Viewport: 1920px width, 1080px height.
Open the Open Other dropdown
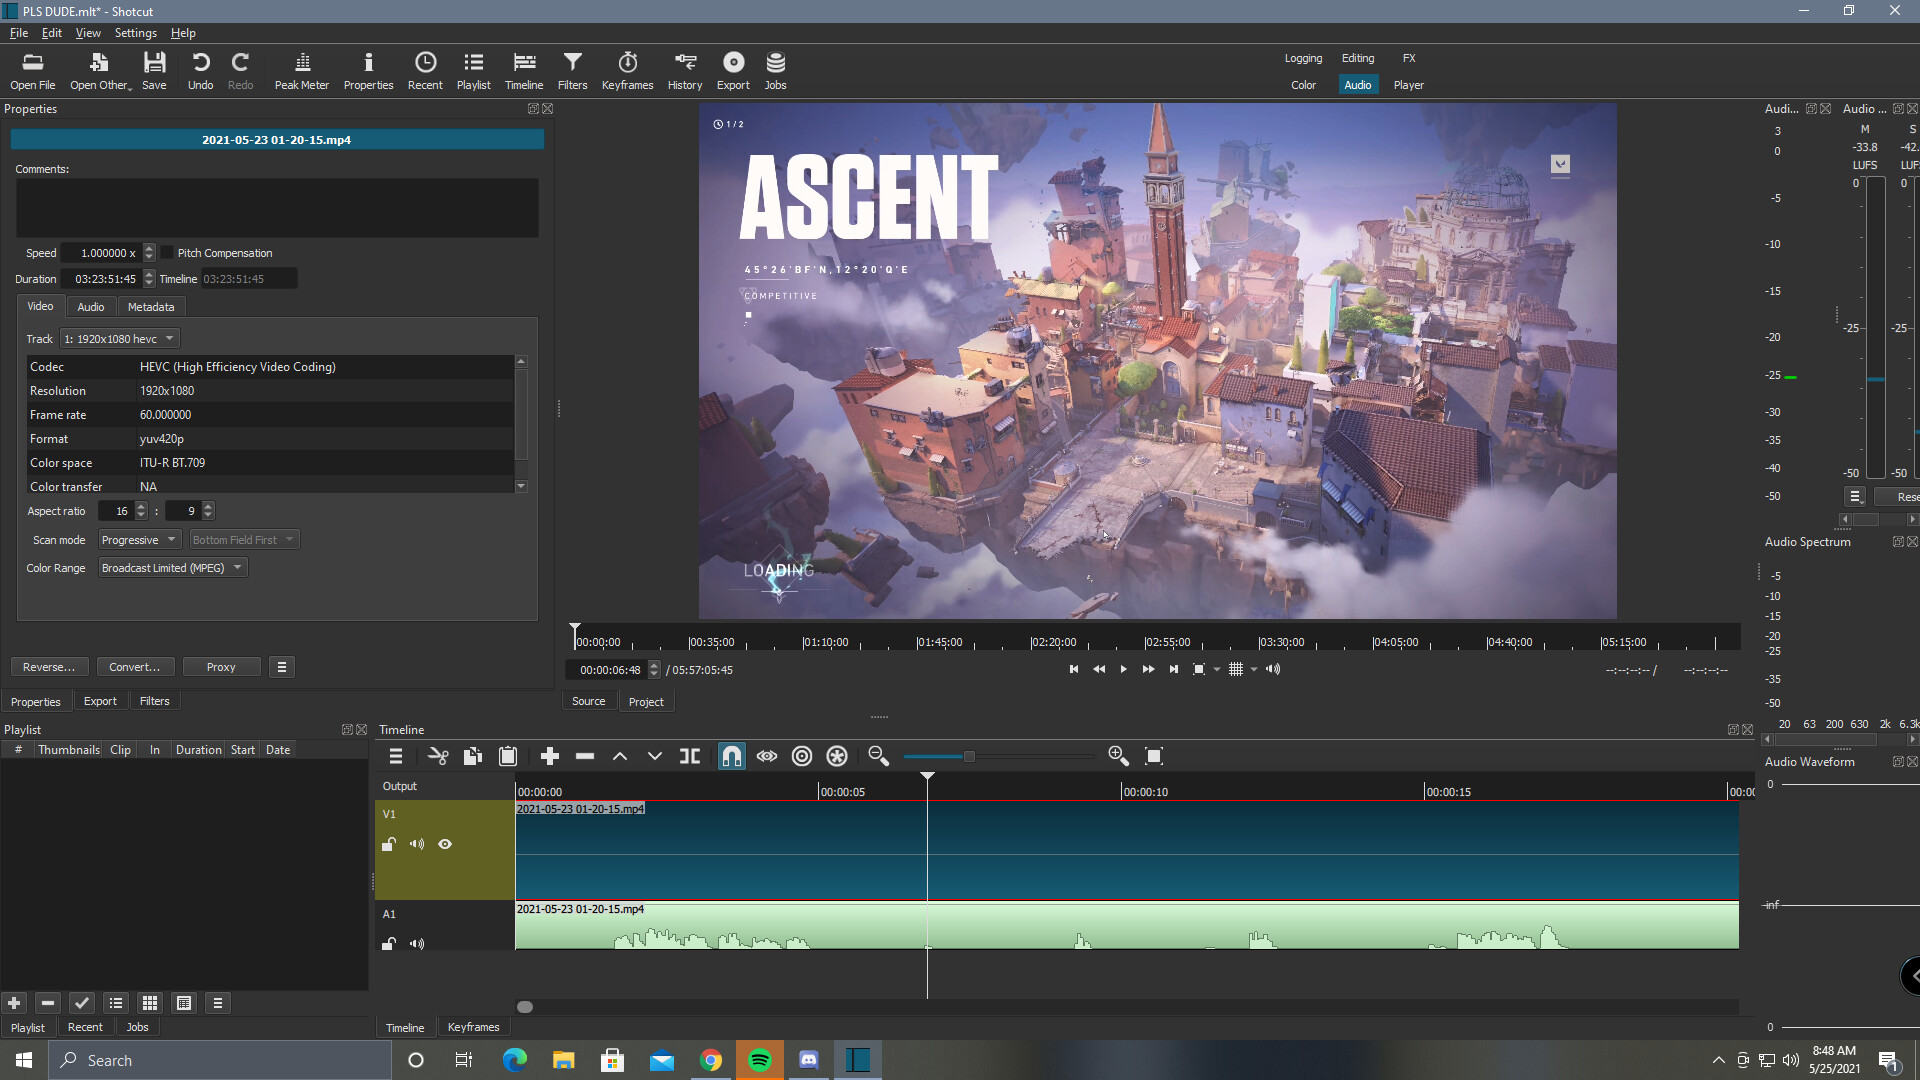pos(100,71)
